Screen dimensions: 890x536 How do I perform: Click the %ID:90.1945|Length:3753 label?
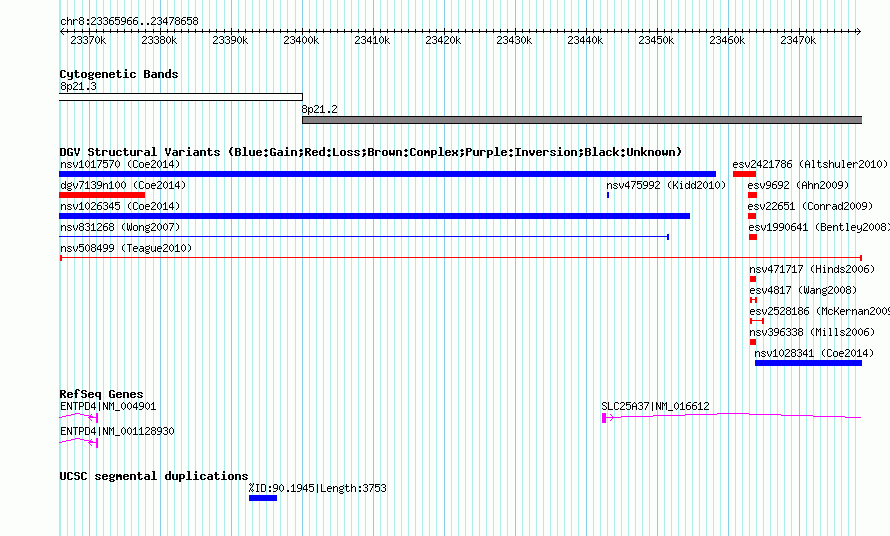(317, 488)
